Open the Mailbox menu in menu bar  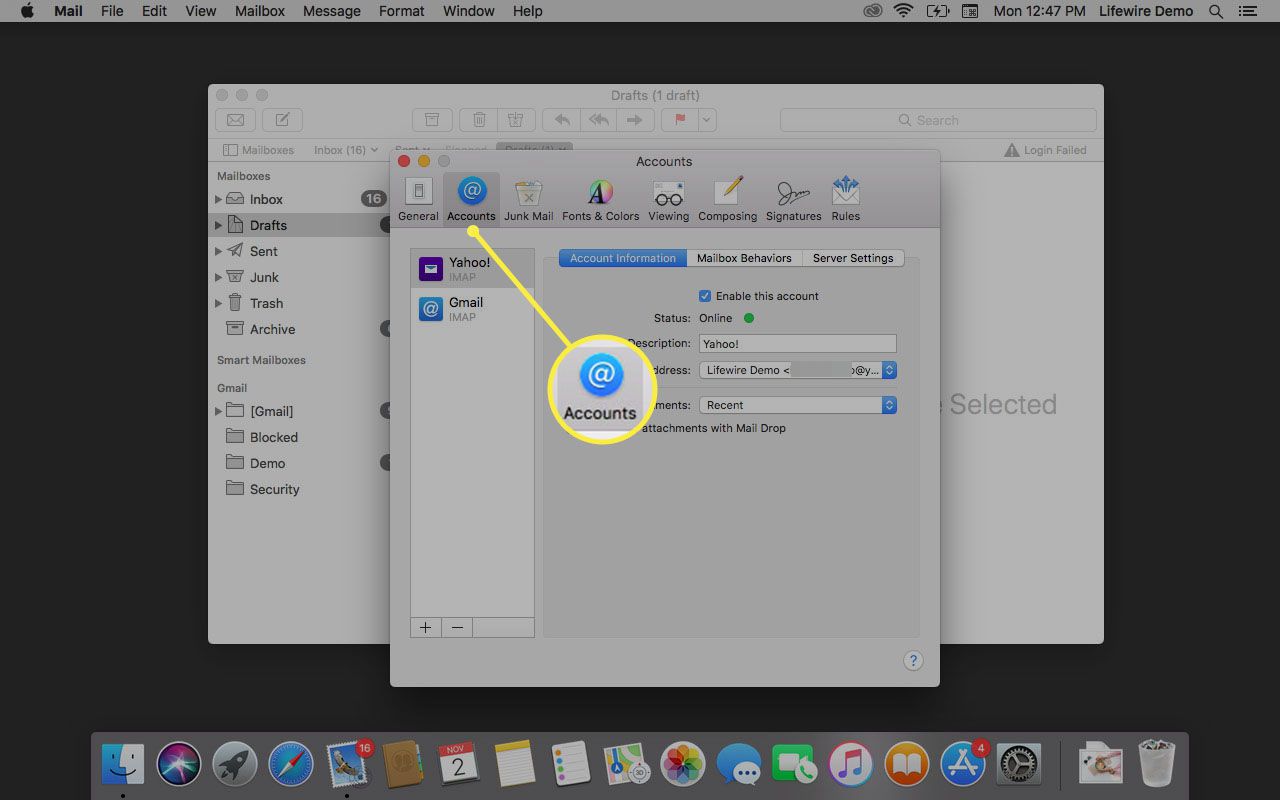click(x=260, y=11)
